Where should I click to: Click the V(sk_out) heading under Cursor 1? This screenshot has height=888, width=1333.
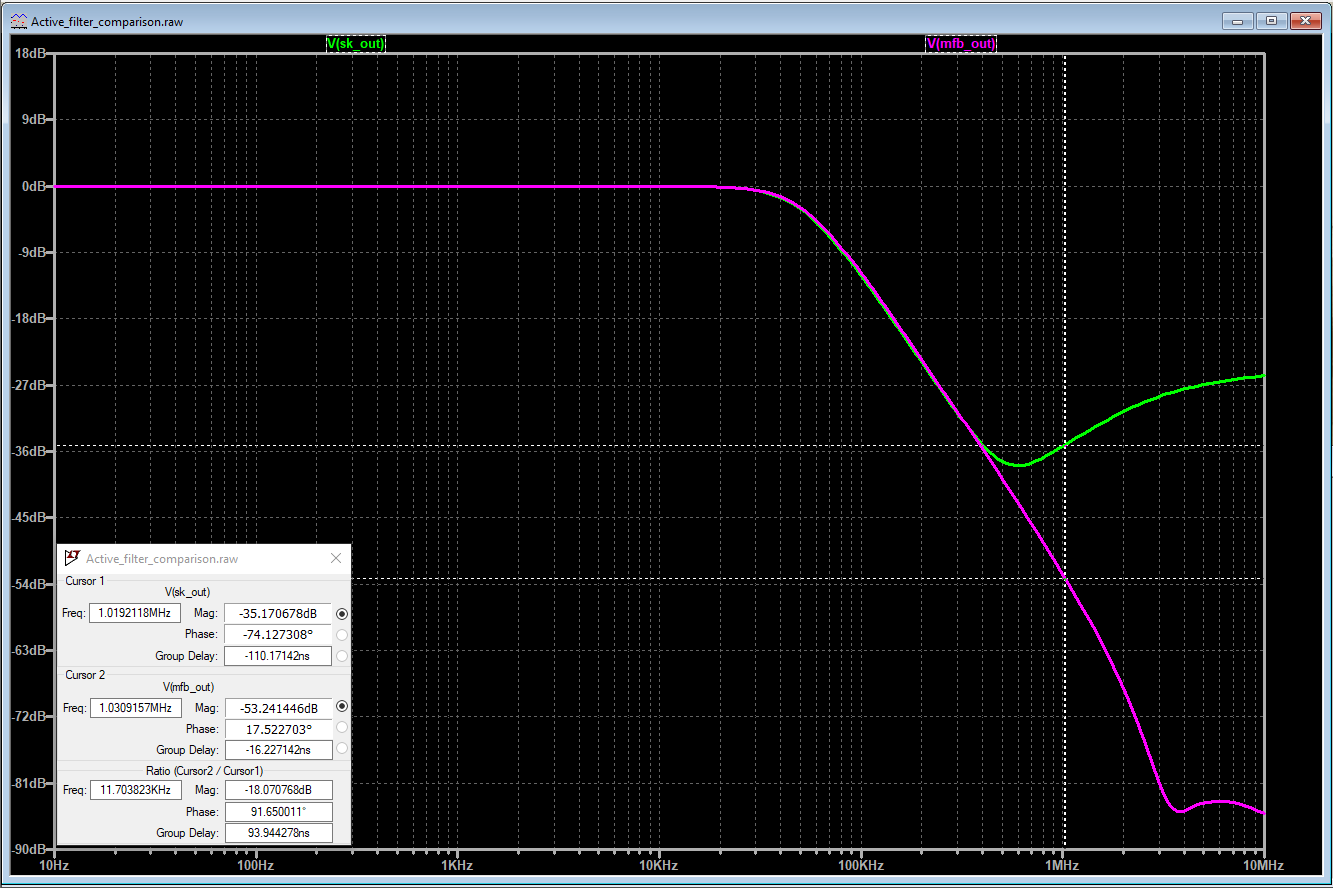pyautogui.click(x=187, y=592)
